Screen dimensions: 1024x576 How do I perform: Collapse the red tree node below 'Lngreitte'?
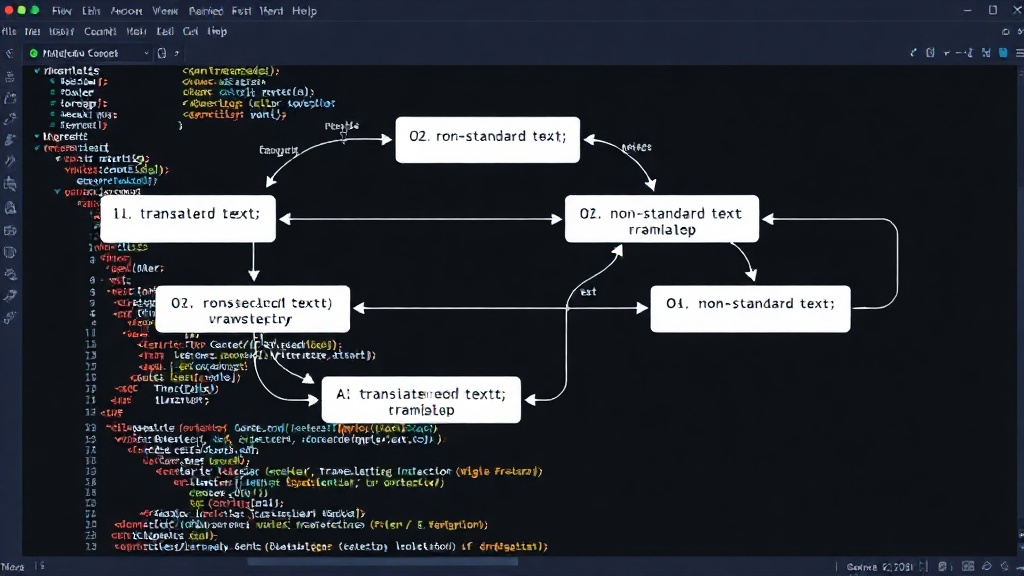(37, 148)
